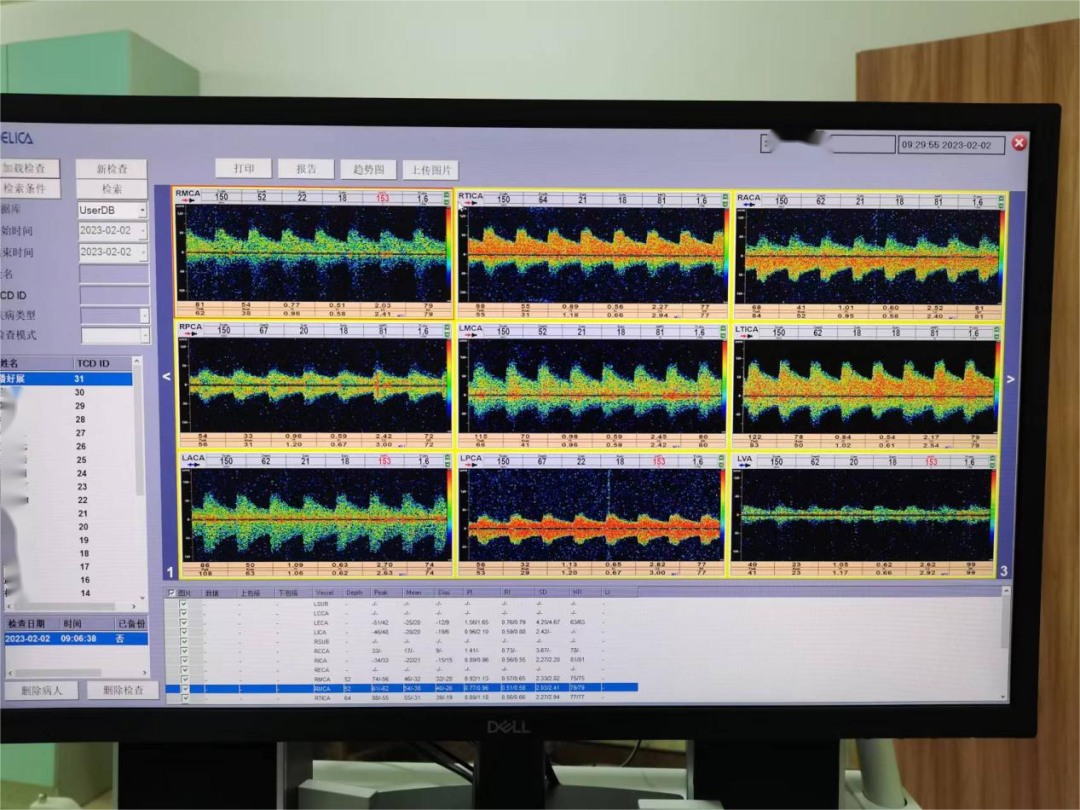Screen dimensions: 1080x810
Task: Click the patient name input field
Action: (114, 273)
